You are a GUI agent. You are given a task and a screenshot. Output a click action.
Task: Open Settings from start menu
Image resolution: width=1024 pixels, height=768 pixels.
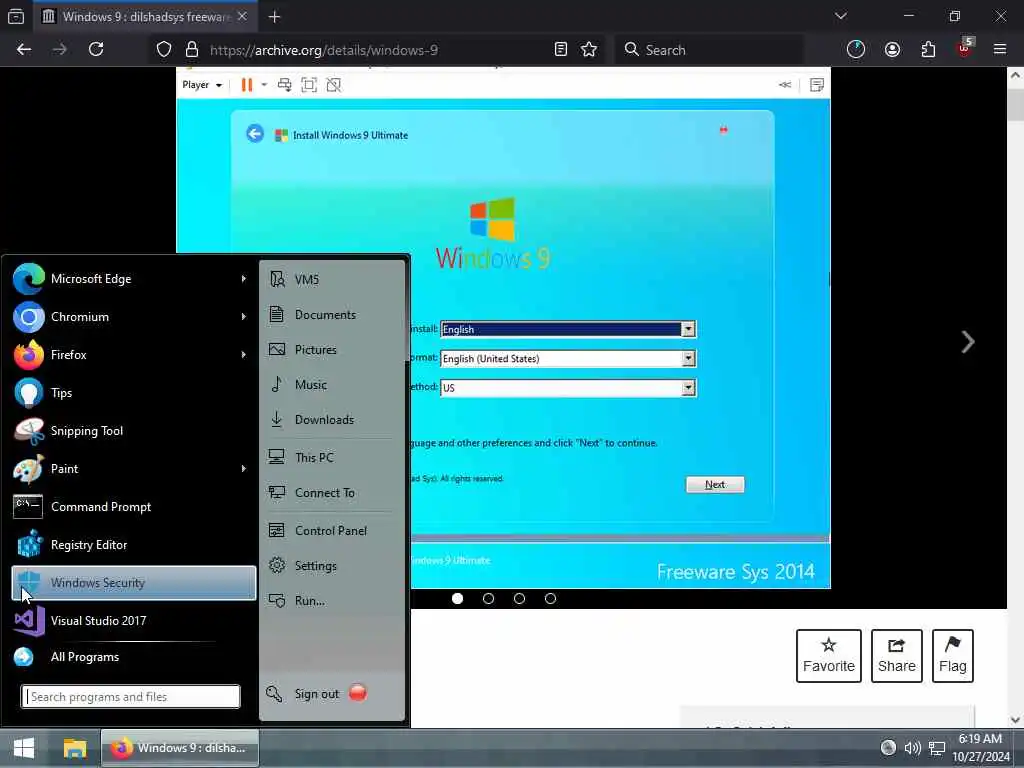[332, 566]
